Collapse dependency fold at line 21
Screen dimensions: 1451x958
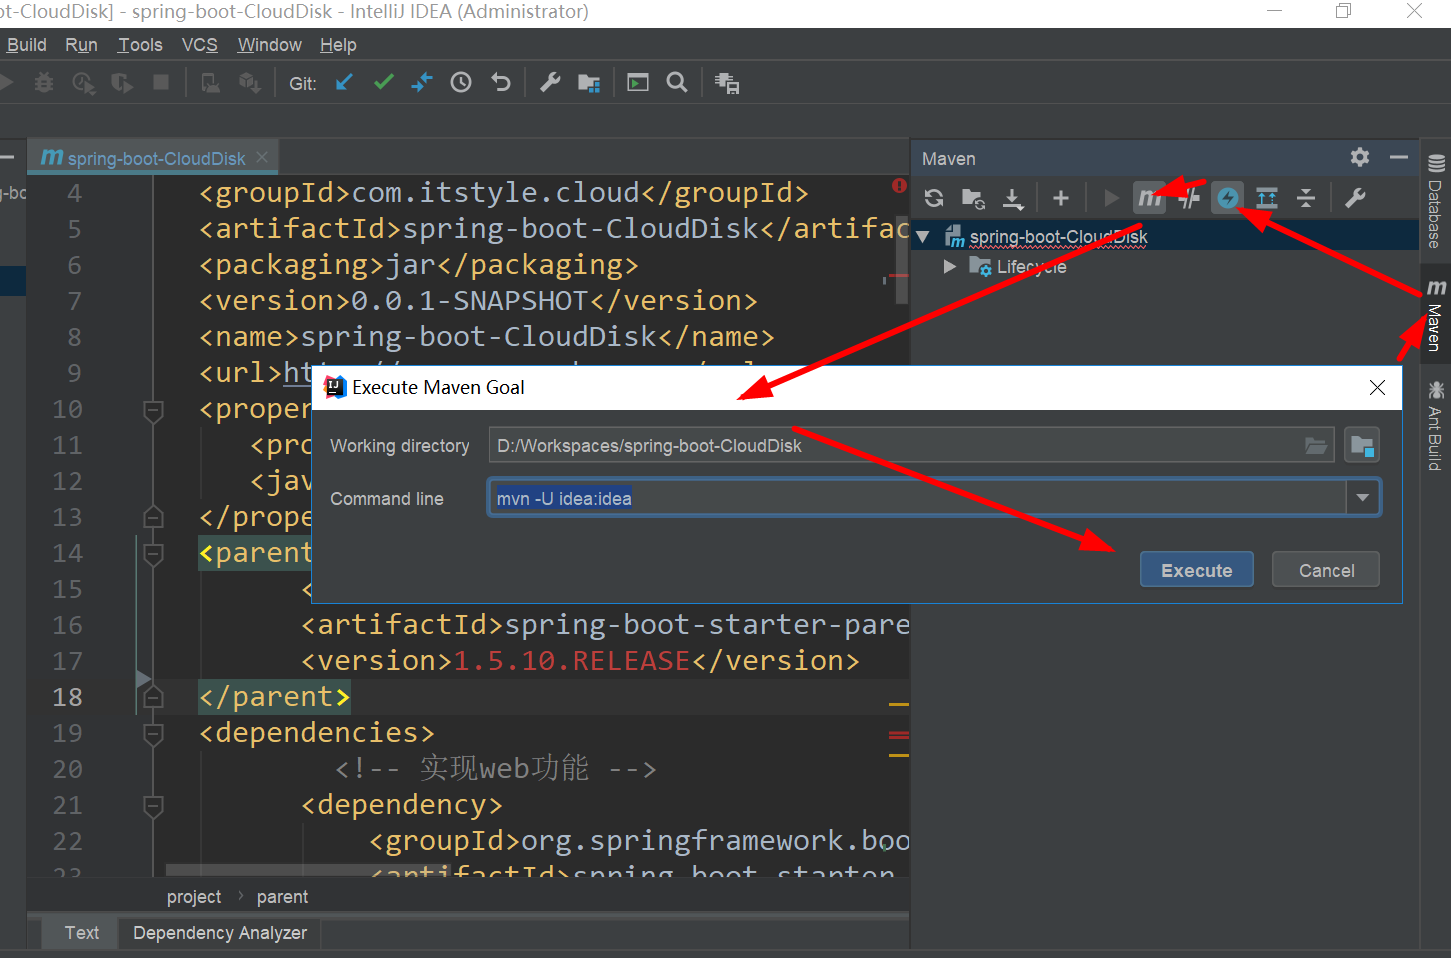(x=153, y=805)
